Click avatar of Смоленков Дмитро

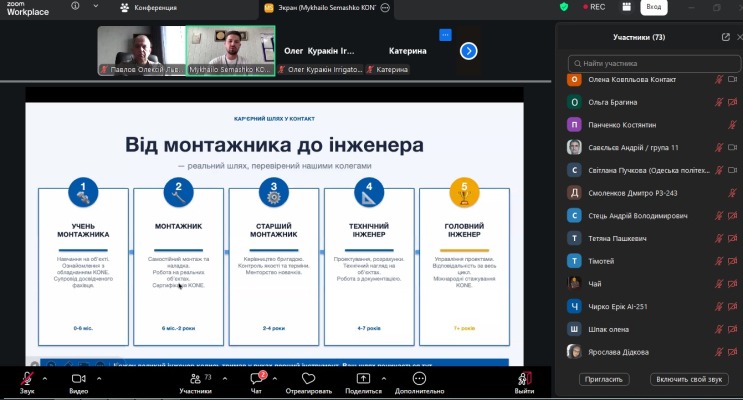[574, 193]
